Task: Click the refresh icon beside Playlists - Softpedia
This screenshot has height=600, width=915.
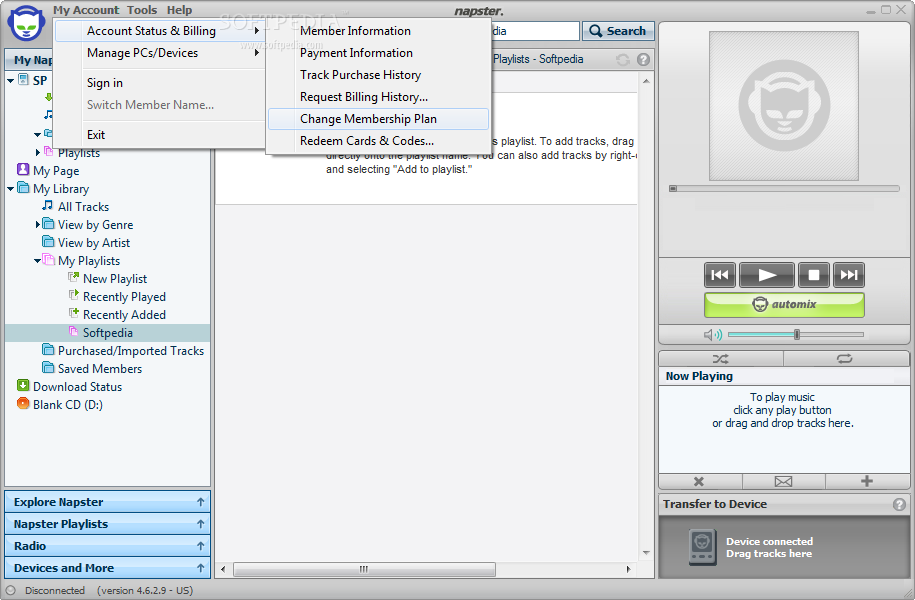Action: pos(623,60)
